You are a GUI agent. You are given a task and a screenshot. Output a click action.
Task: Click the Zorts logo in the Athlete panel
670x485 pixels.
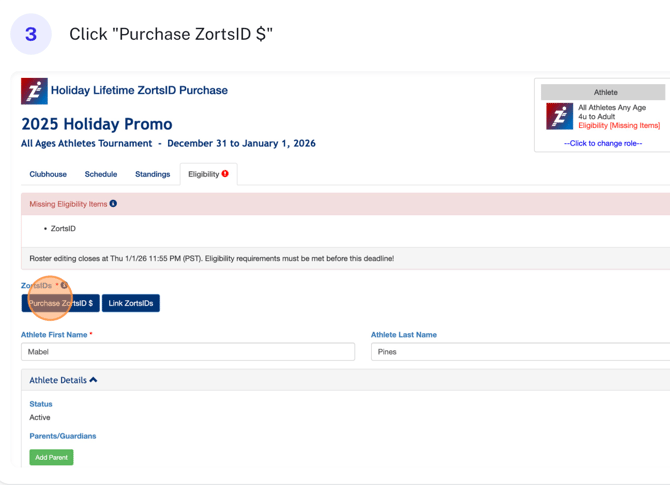559,116
